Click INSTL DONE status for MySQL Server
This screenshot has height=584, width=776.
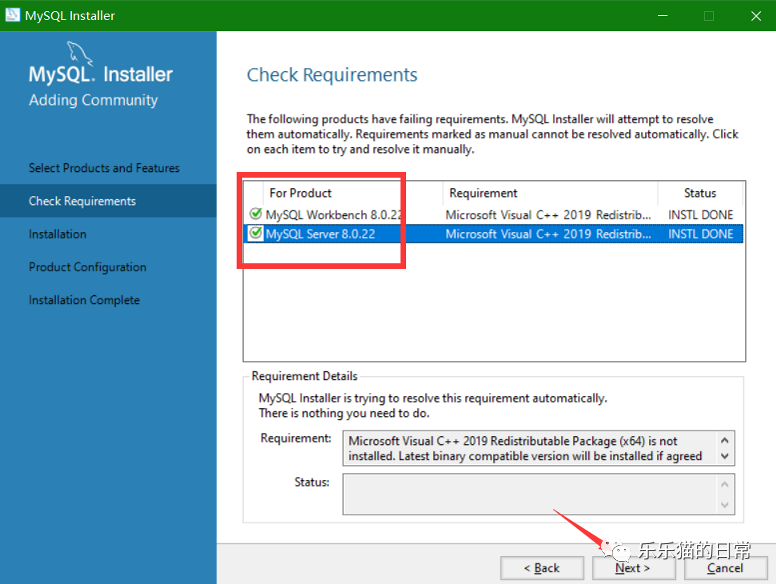coord(700,234)
